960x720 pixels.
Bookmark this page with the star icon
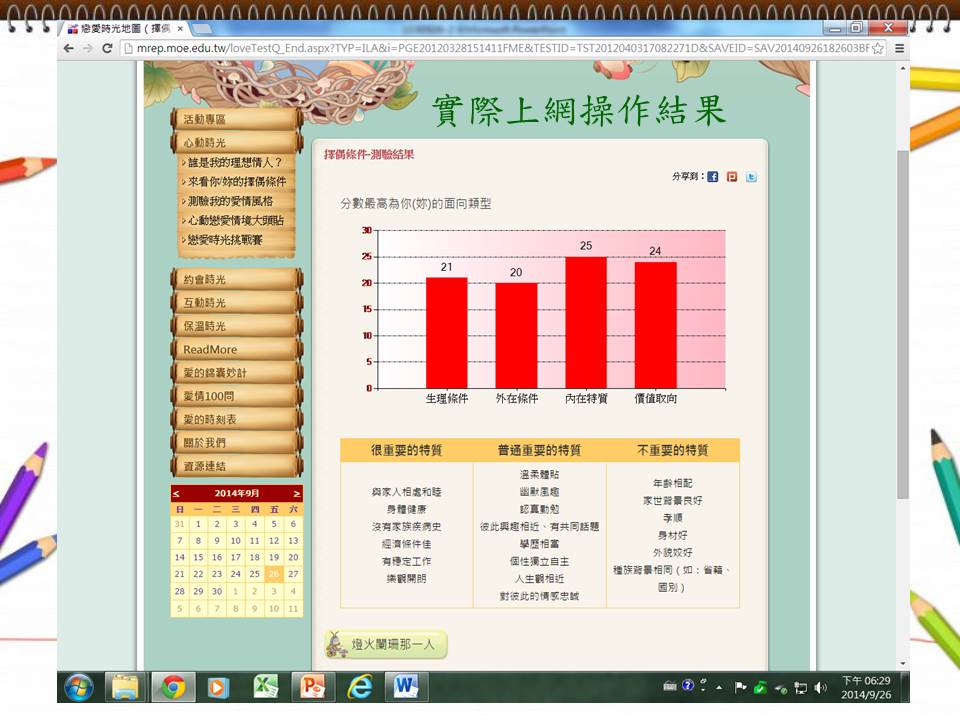click(877, 48)
